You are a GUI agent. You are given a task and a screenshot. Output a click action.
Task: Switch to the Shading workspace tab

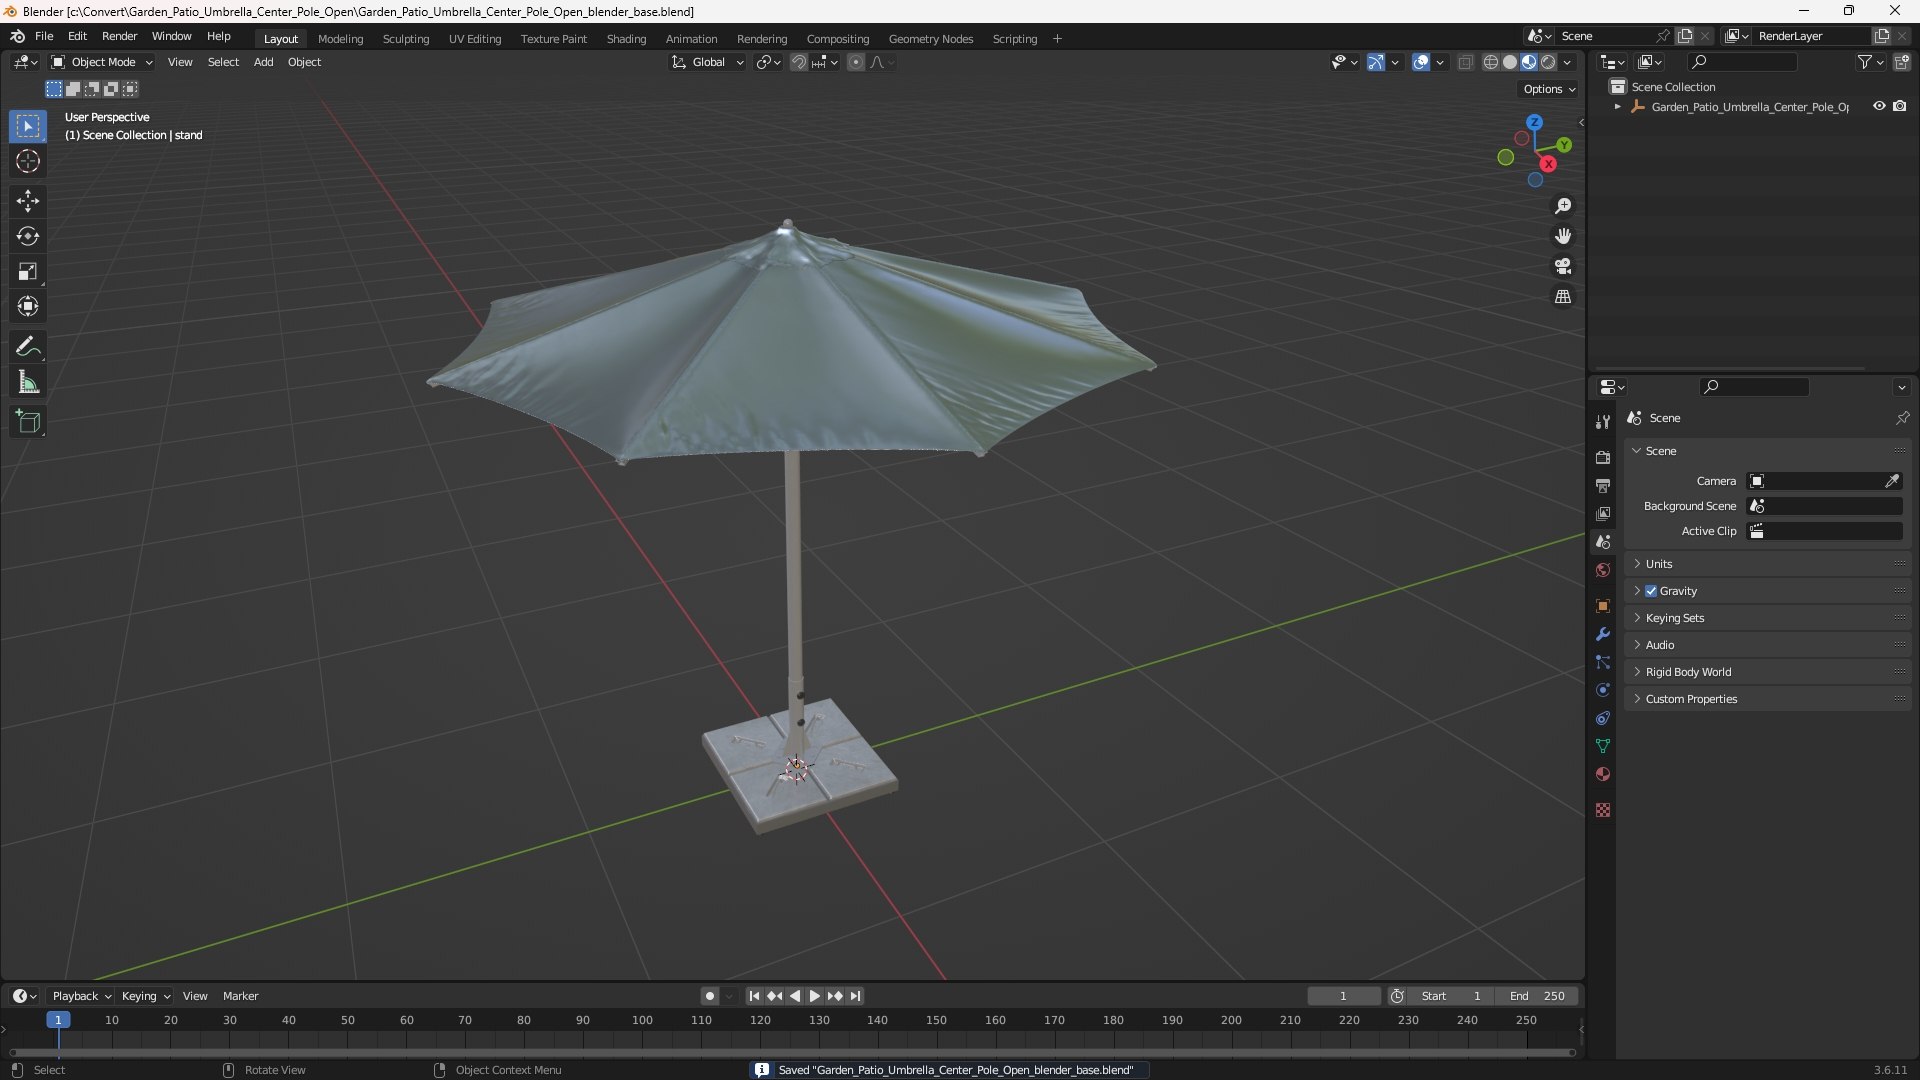pyautogui.click(x=626, y=39)
